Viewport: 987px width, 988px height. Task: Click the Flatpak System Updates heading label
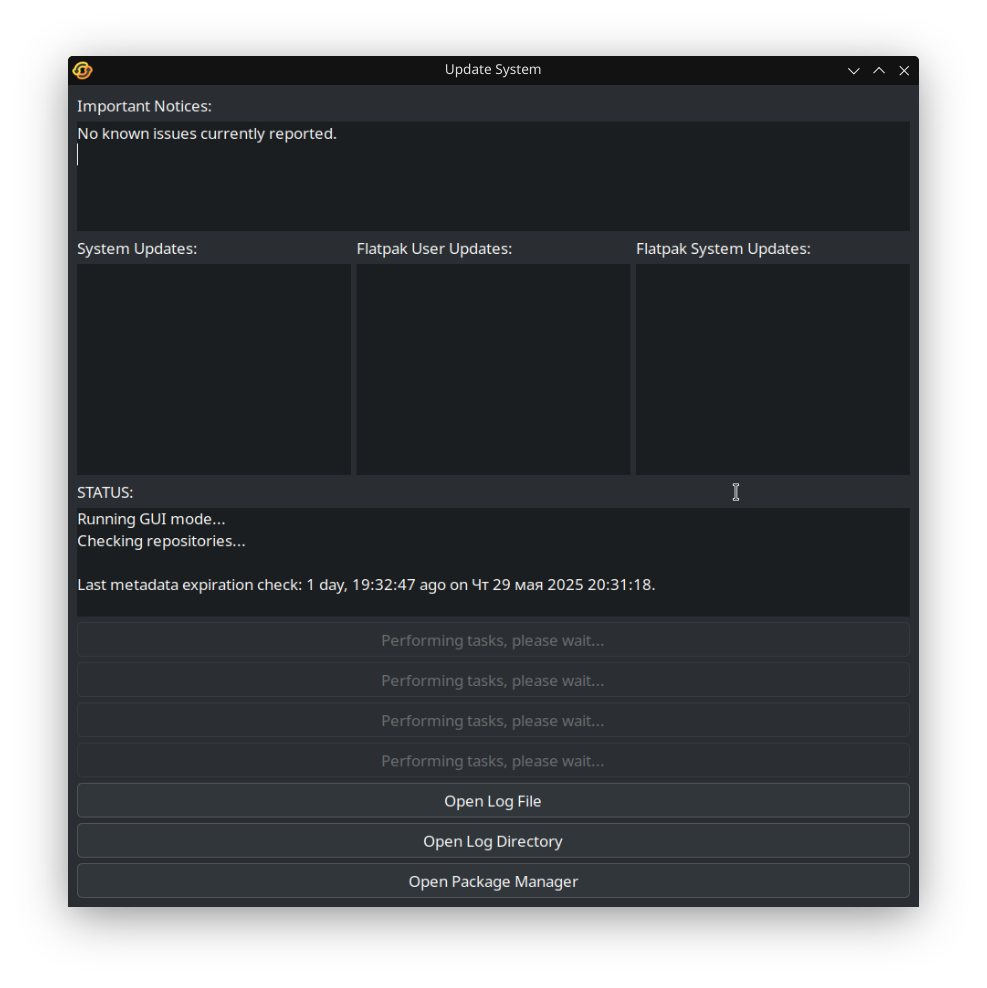click(x=723, y=249)
